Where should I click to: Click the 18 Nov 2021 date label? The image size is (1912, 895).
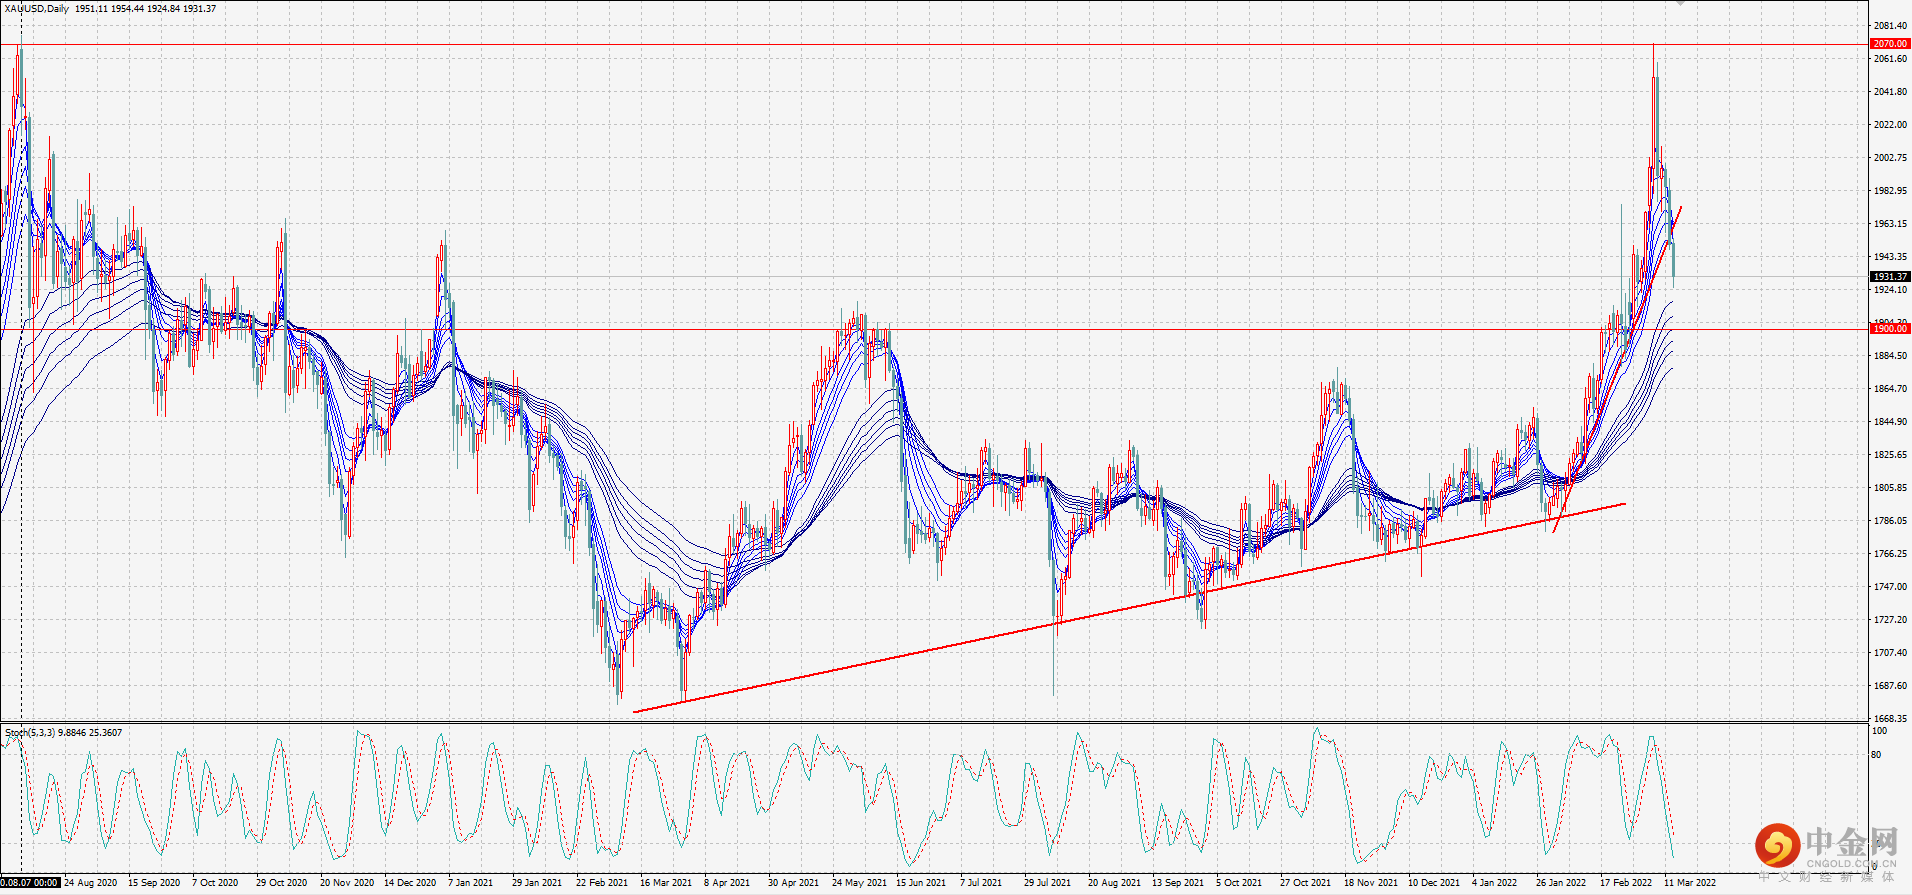(x=1371, y=883)
